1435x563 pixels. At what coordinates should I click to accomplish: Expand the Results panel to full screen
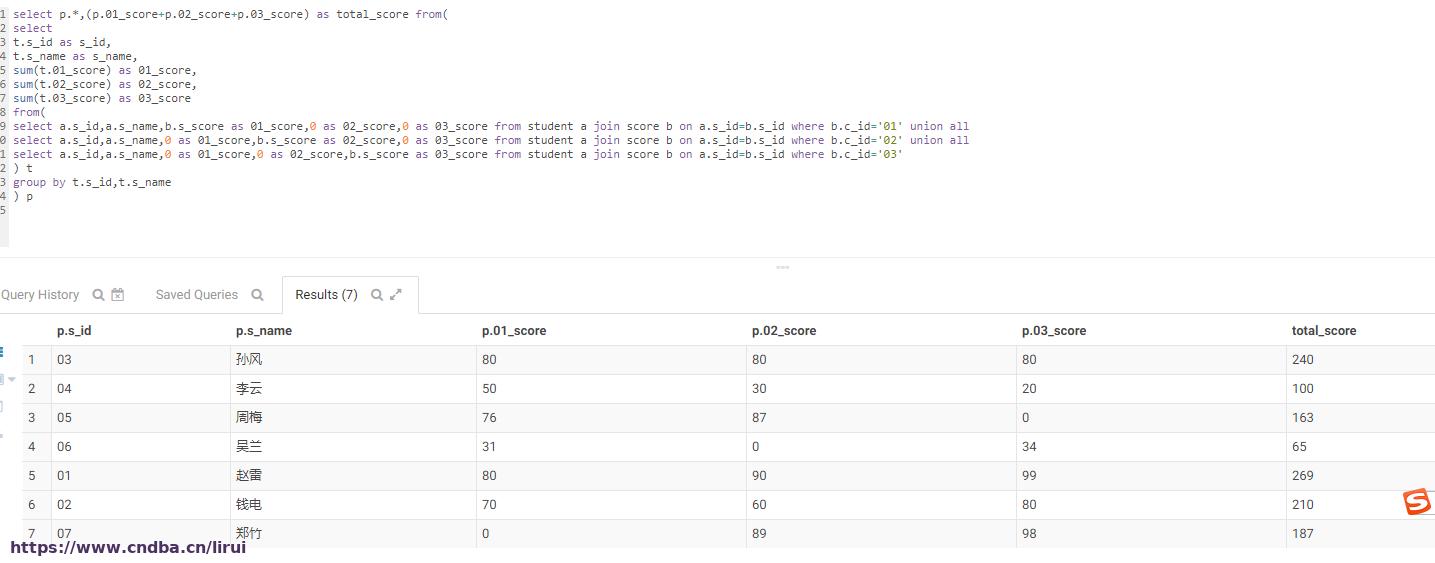tap(396, 295)
